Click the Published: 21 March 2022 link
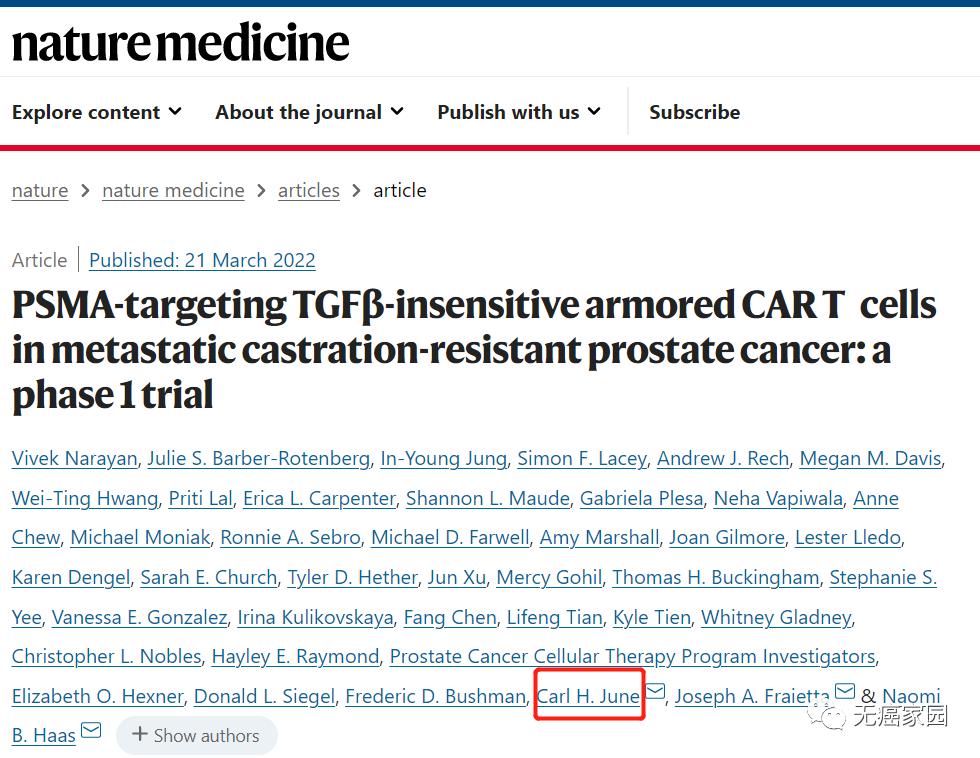 [x=202, y=260]
